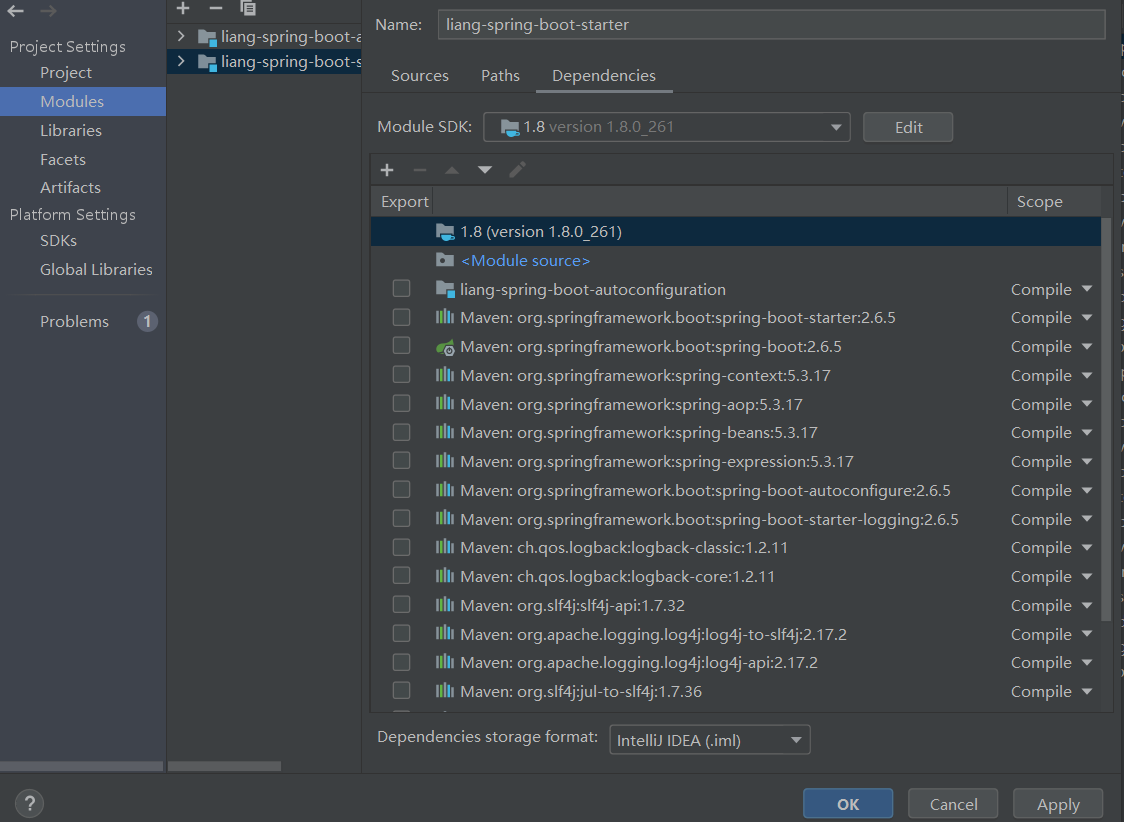
Task: Click the Problems count badge
Action: click(x=147, y=321)
